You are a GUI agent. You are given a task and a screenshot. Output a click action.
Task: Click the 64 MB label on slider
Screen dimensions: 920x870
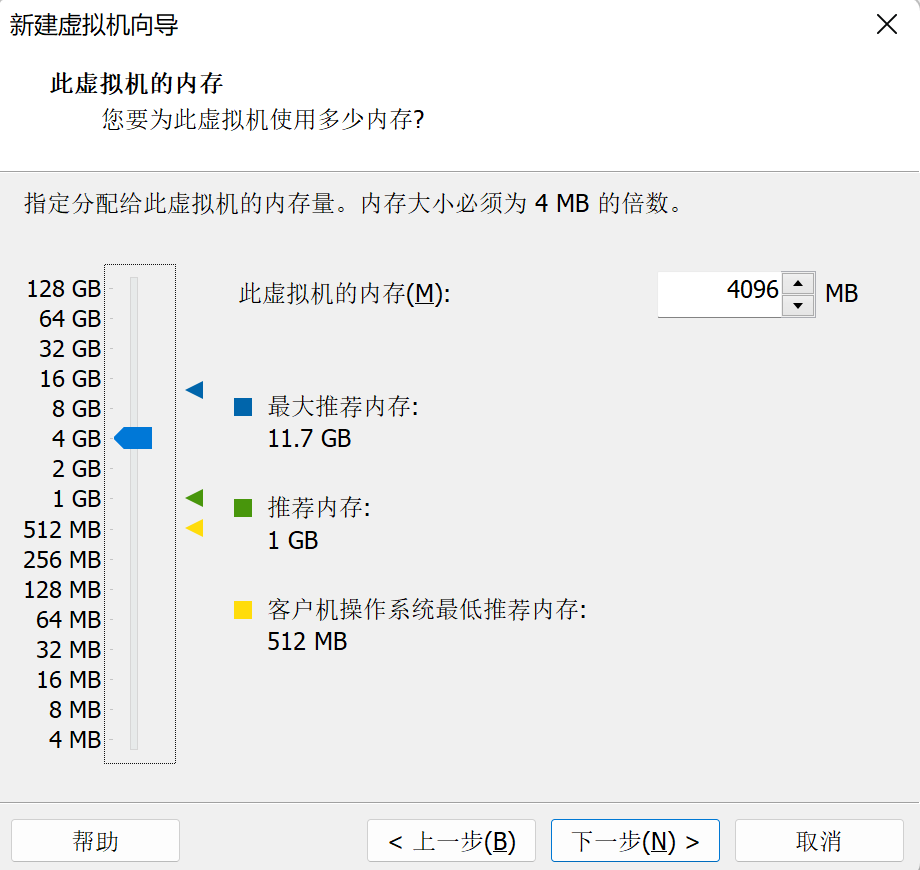click(x=69, y=620)
